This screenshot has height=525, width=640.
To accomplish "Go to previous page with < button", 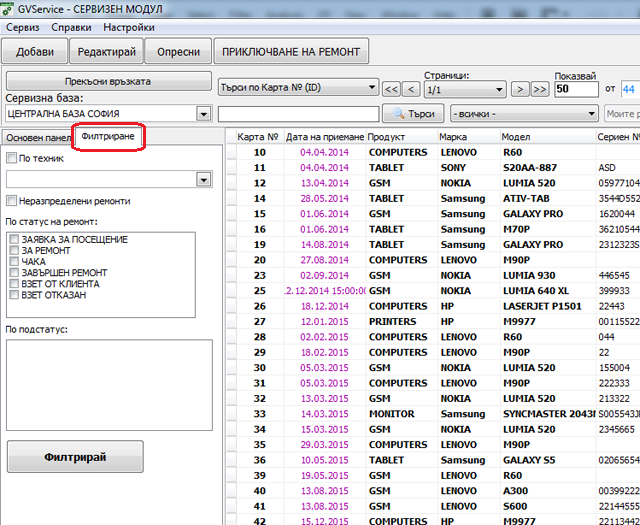I will coord(411,89).
